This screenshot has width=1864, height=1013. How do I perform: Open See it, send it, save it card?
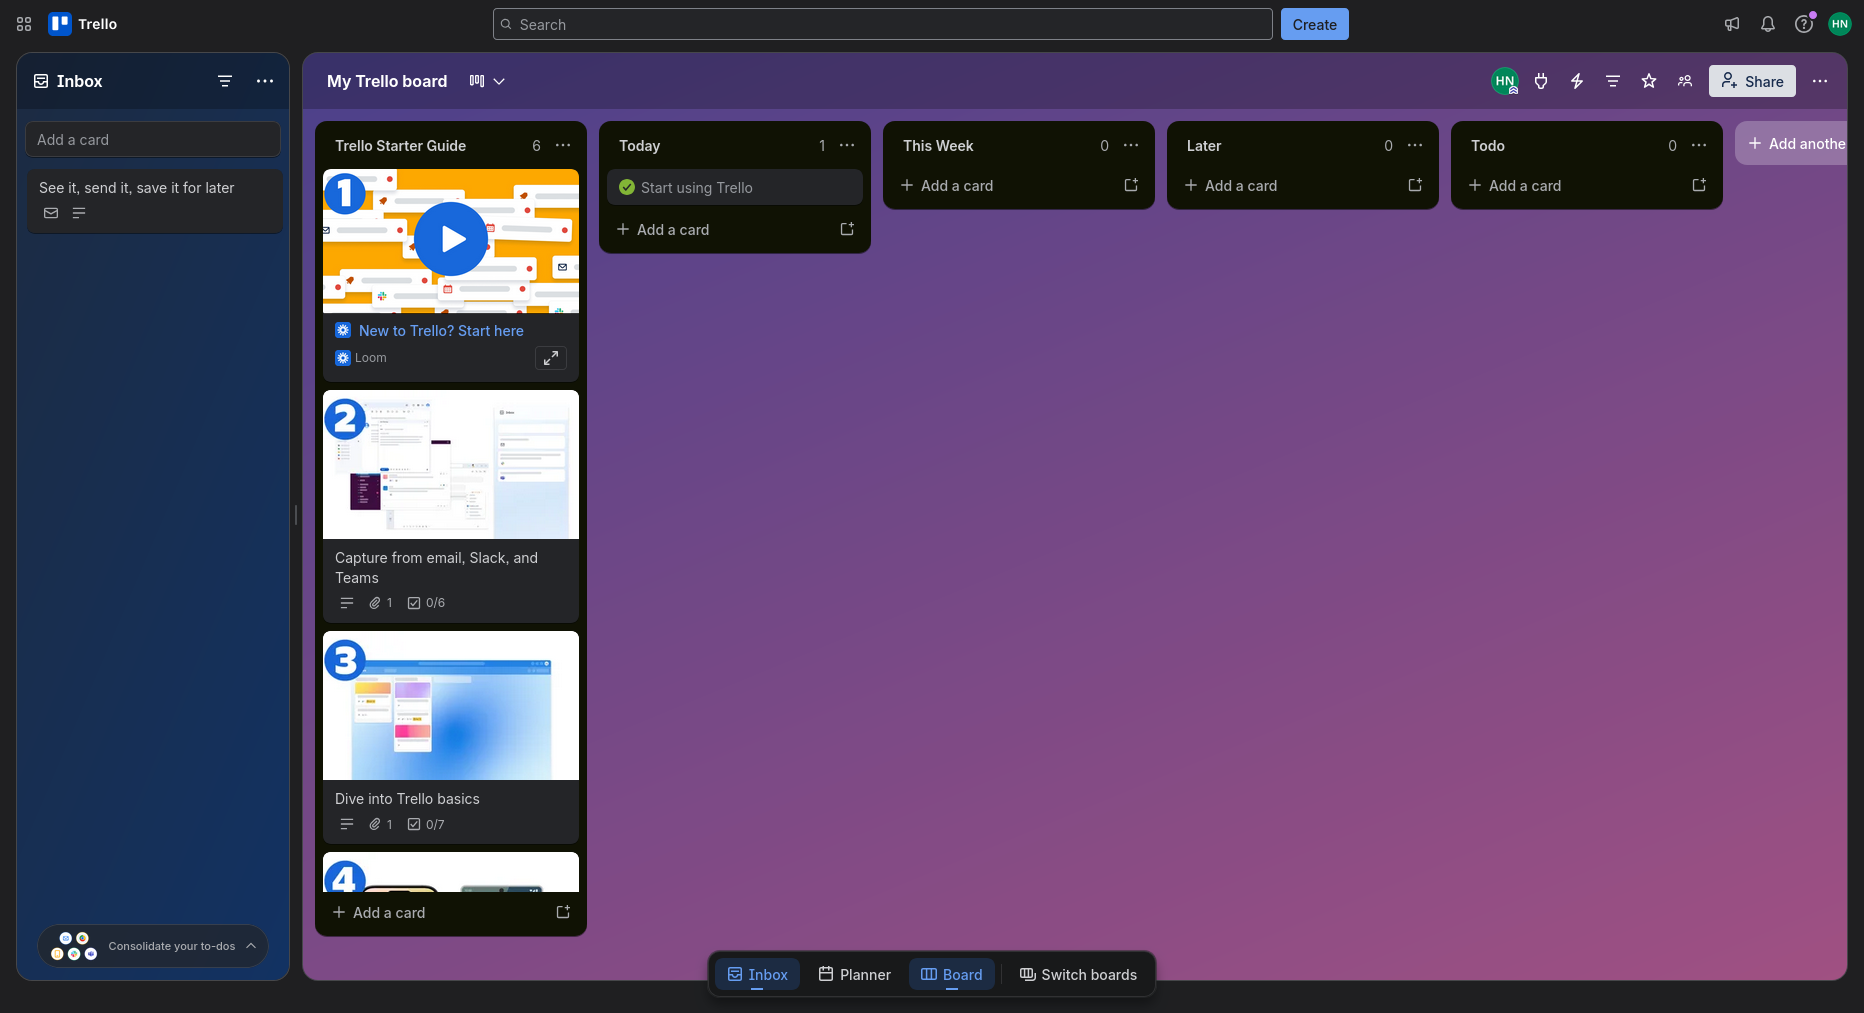(155, 201)
